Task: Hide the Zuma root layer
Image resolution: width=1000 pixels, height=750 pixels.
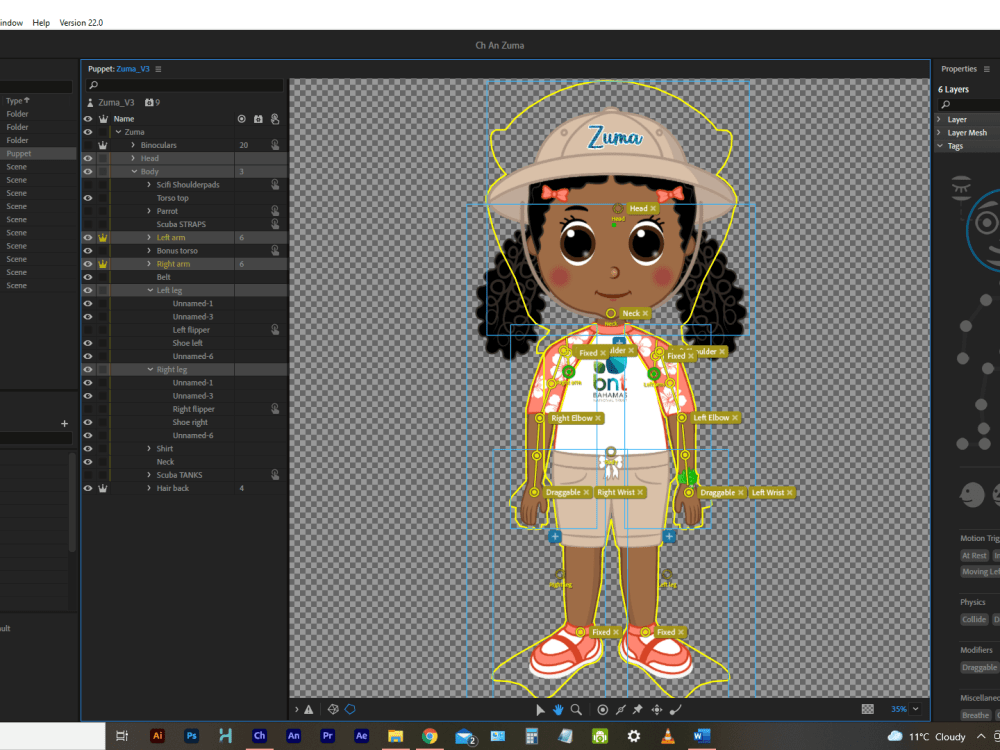Action: 88,132
